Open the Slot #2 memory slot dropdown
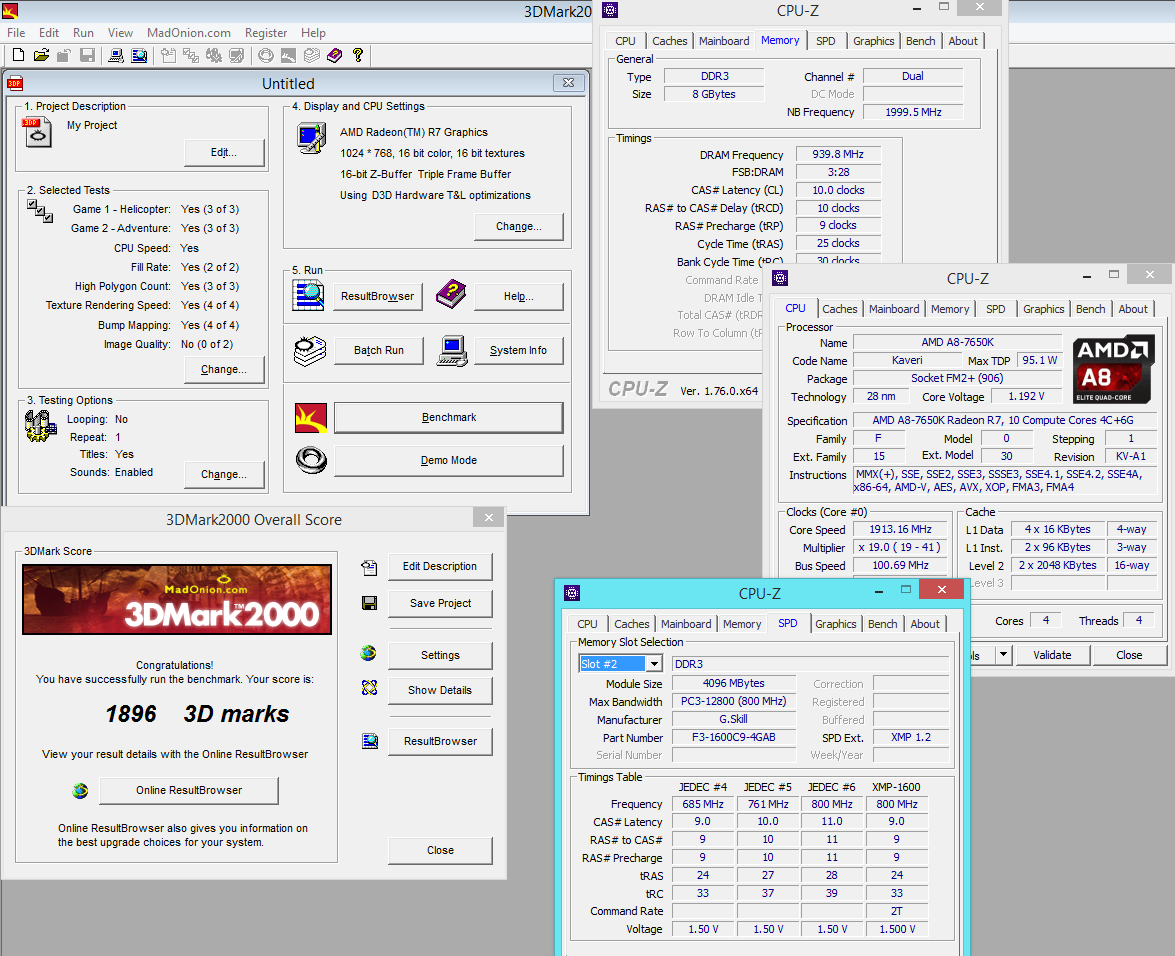The image size is (1175, 956). 654,664
